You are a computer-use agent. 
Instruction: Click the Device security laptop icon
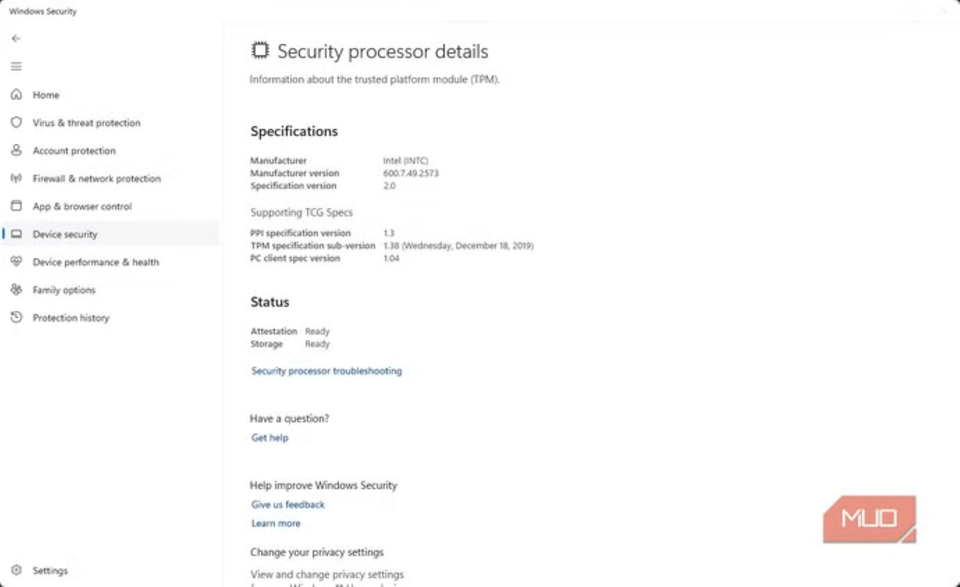[x=16, y=234]
